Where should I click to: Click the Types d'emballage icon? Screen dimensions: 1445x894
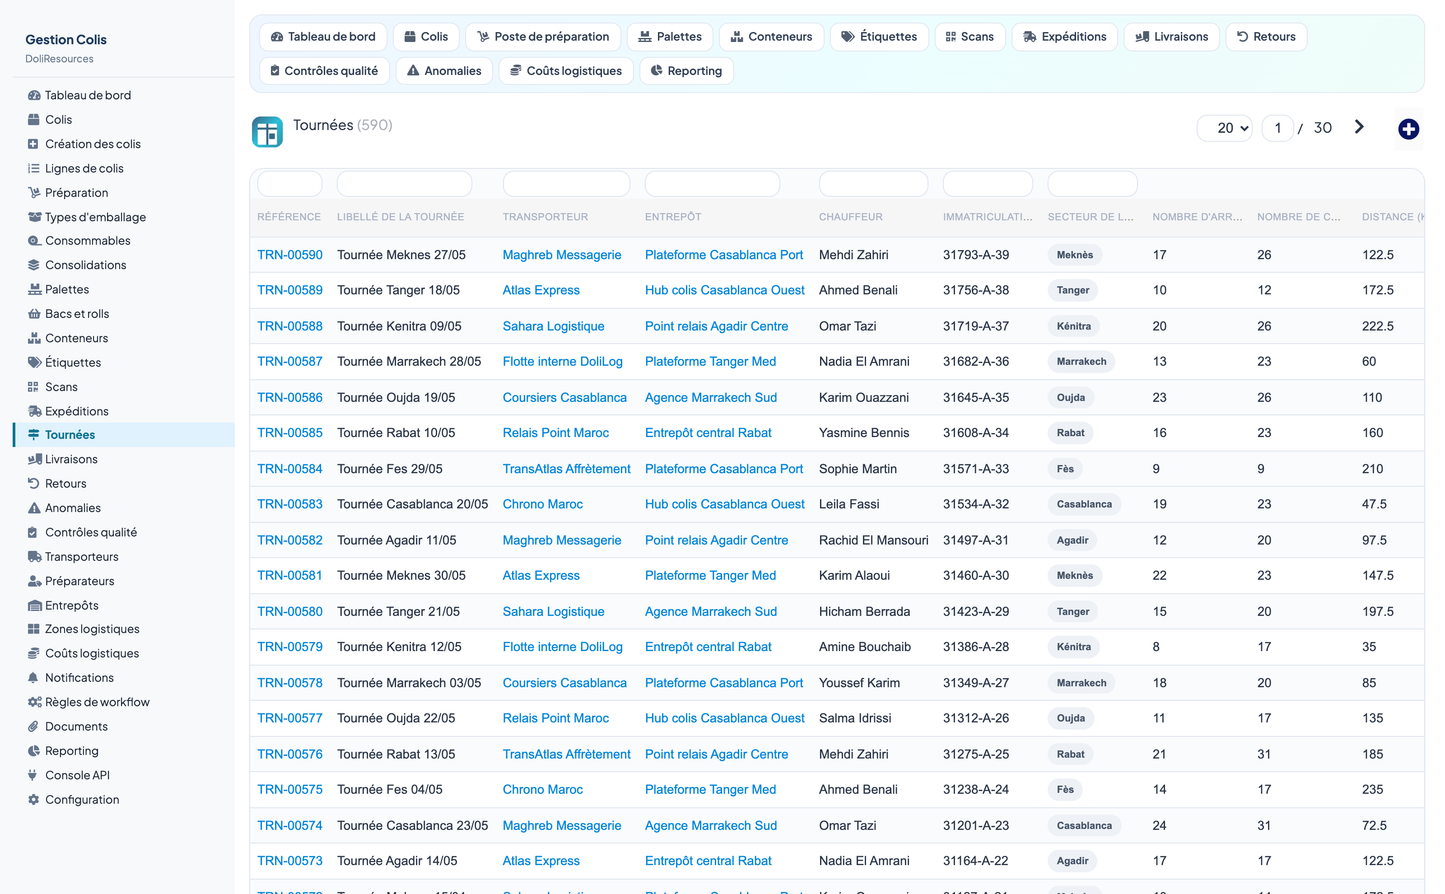pyautogui.click(x=34, y=217)
